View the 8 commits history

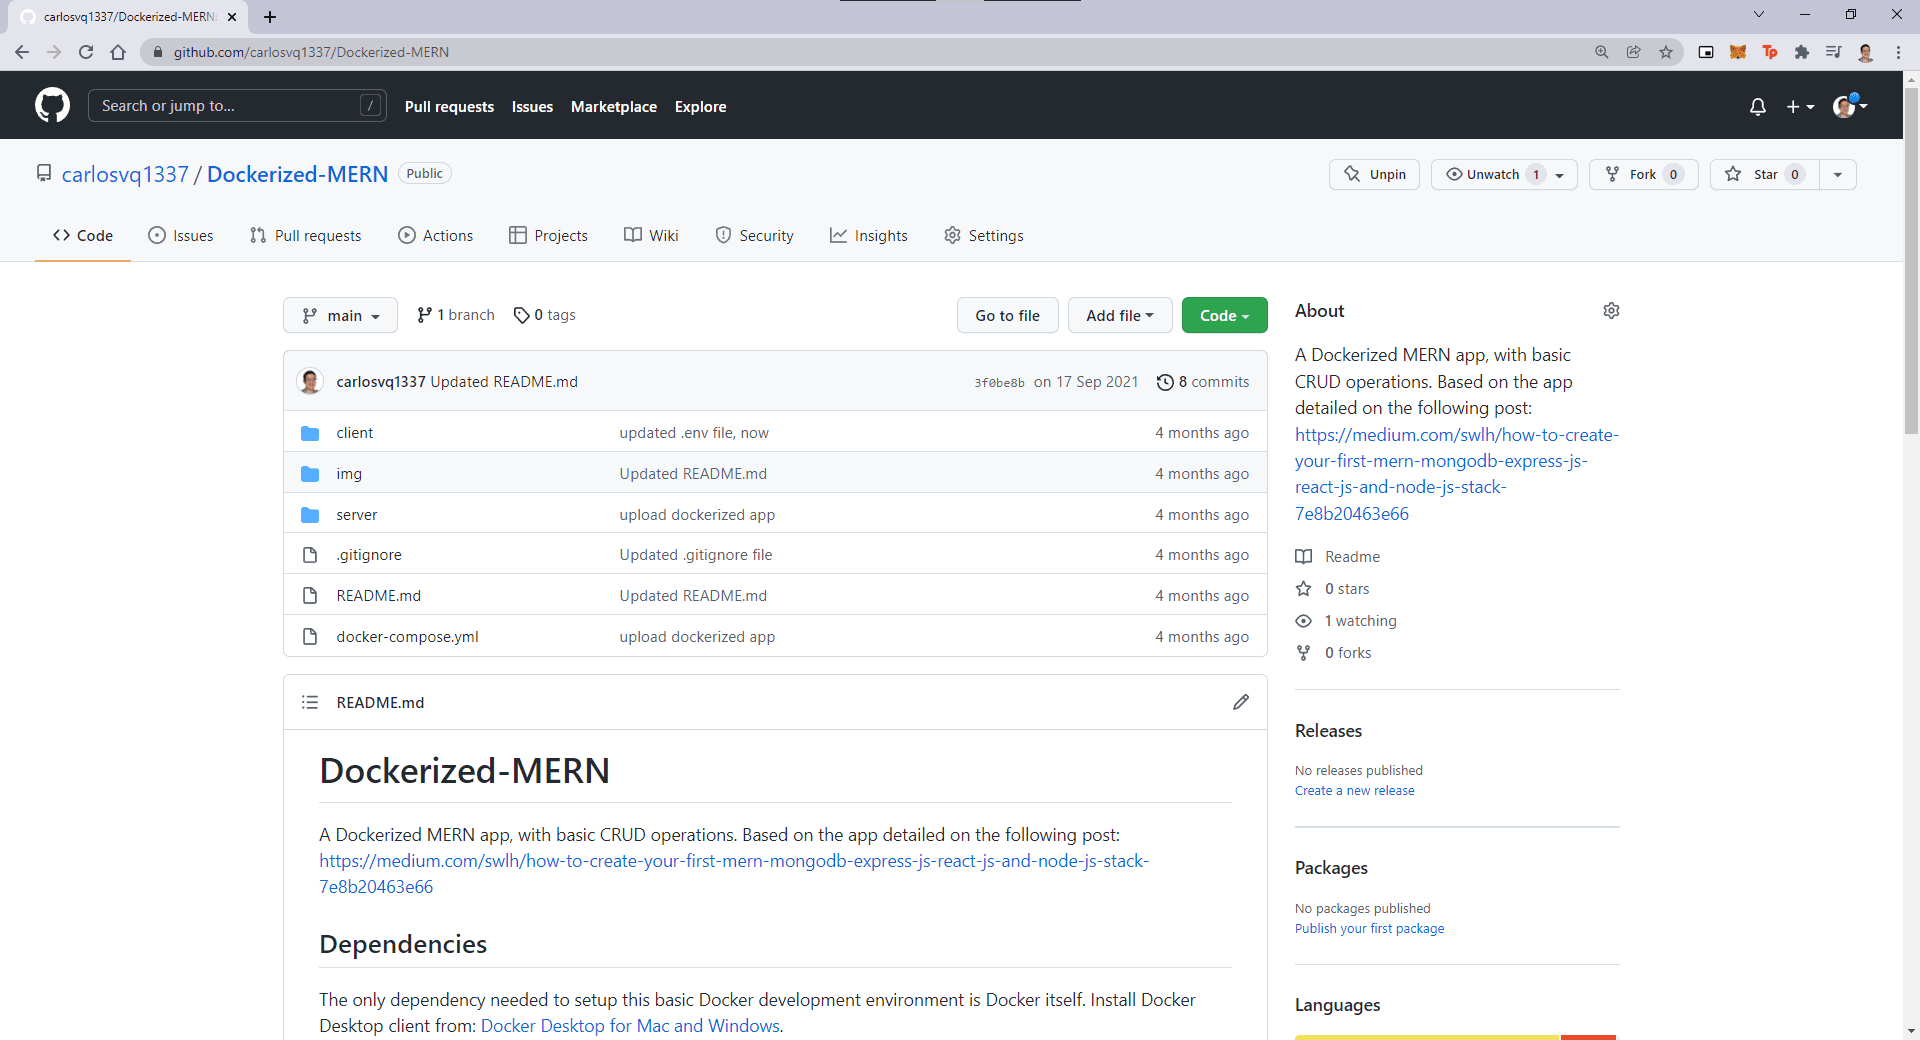pyautogui.click(x=1203, y=381)
